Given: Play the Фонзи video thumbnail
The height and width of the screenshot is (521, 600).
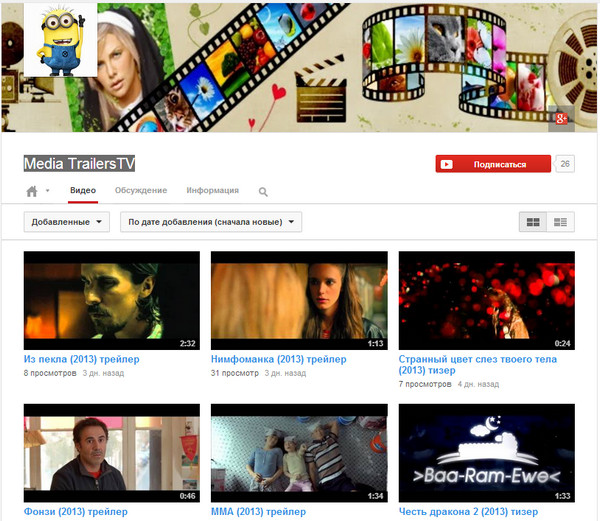Looking at the screenshot, I should point(112,453).
